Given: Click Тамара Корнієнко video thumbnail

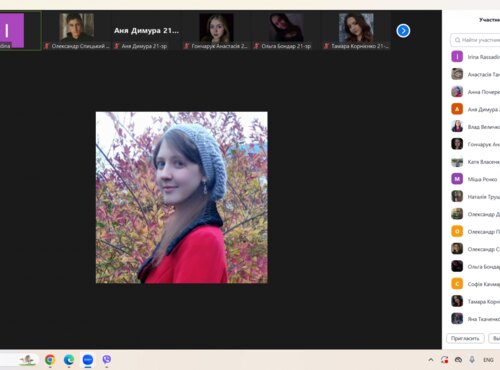Looking at the screenshot, I should (x=356, y=31).
